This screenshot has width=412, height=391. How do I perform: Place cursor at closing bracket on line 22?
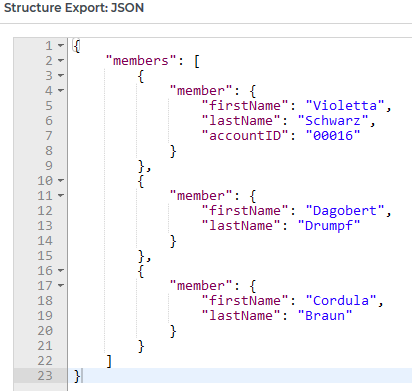point(109,361)
